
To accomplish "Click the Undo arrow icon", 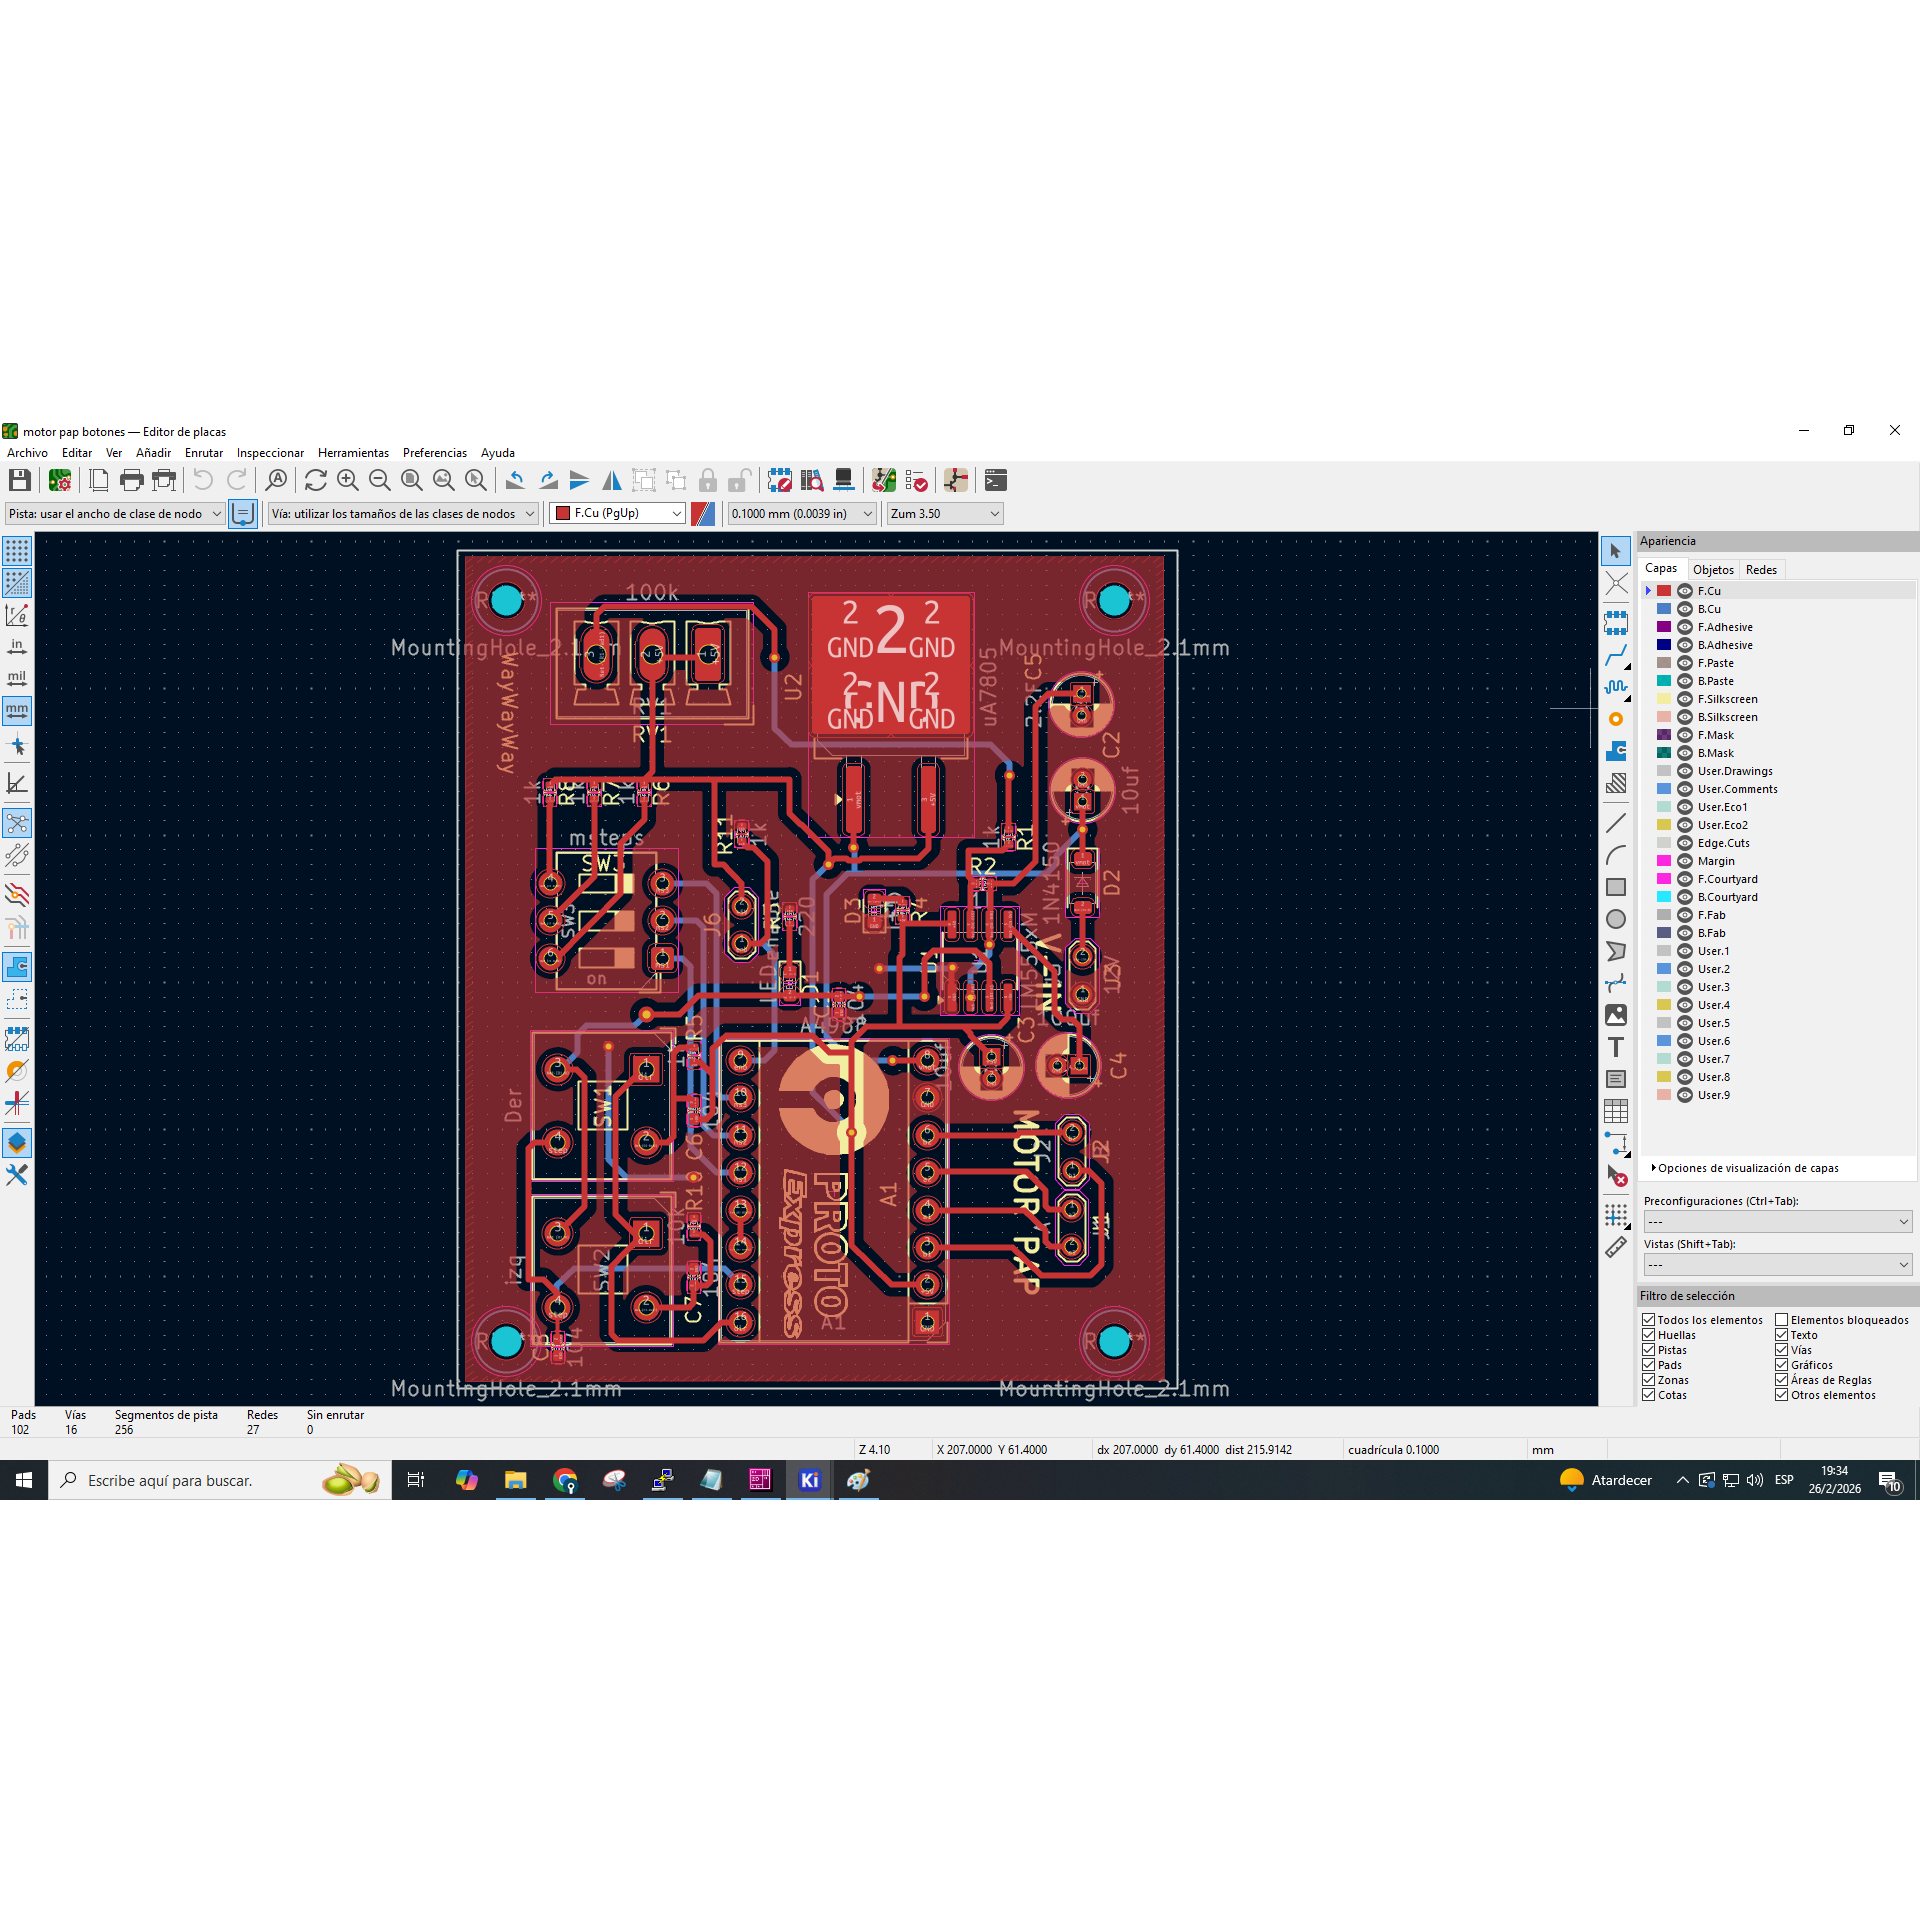I will pyautogui.click(x=203, y=481).
